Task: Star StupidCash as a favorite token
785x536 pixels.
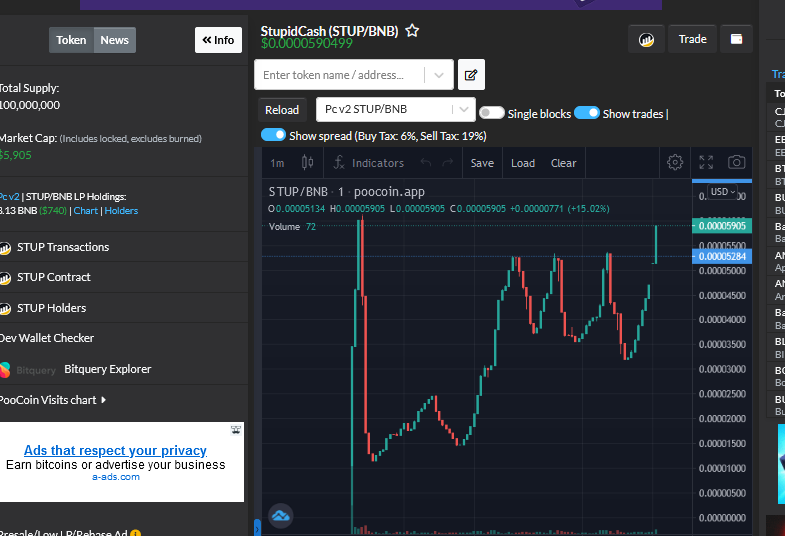Action: coord(412,31)
